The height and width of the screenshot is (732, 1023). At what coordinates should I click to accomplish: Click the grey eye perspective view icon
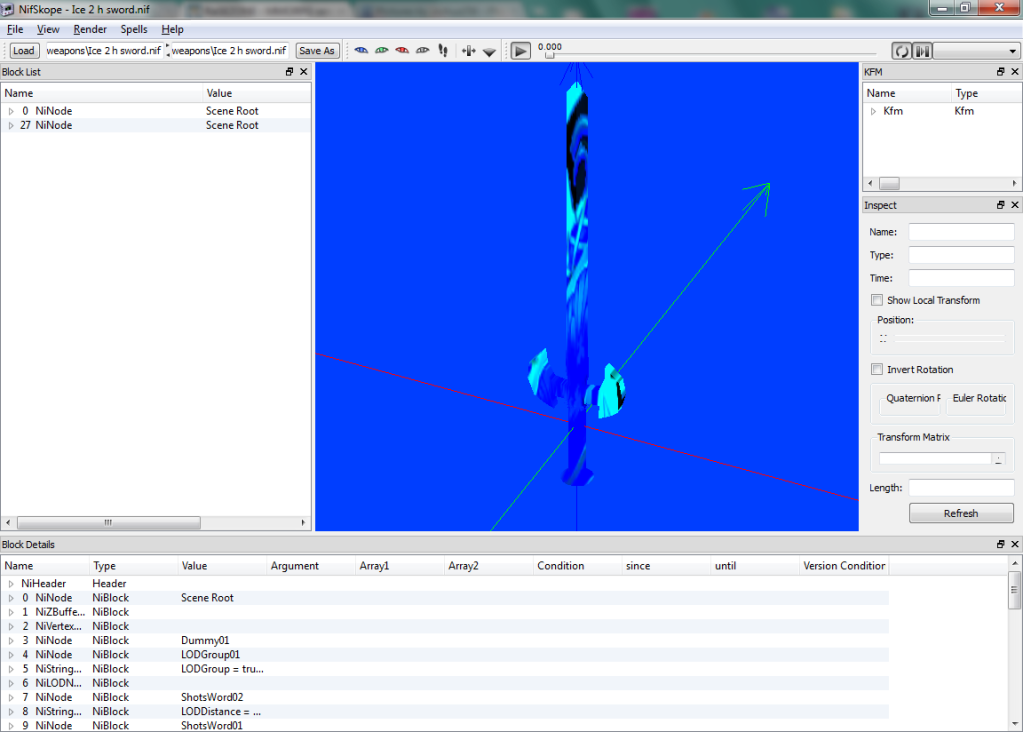click(422, 50)
